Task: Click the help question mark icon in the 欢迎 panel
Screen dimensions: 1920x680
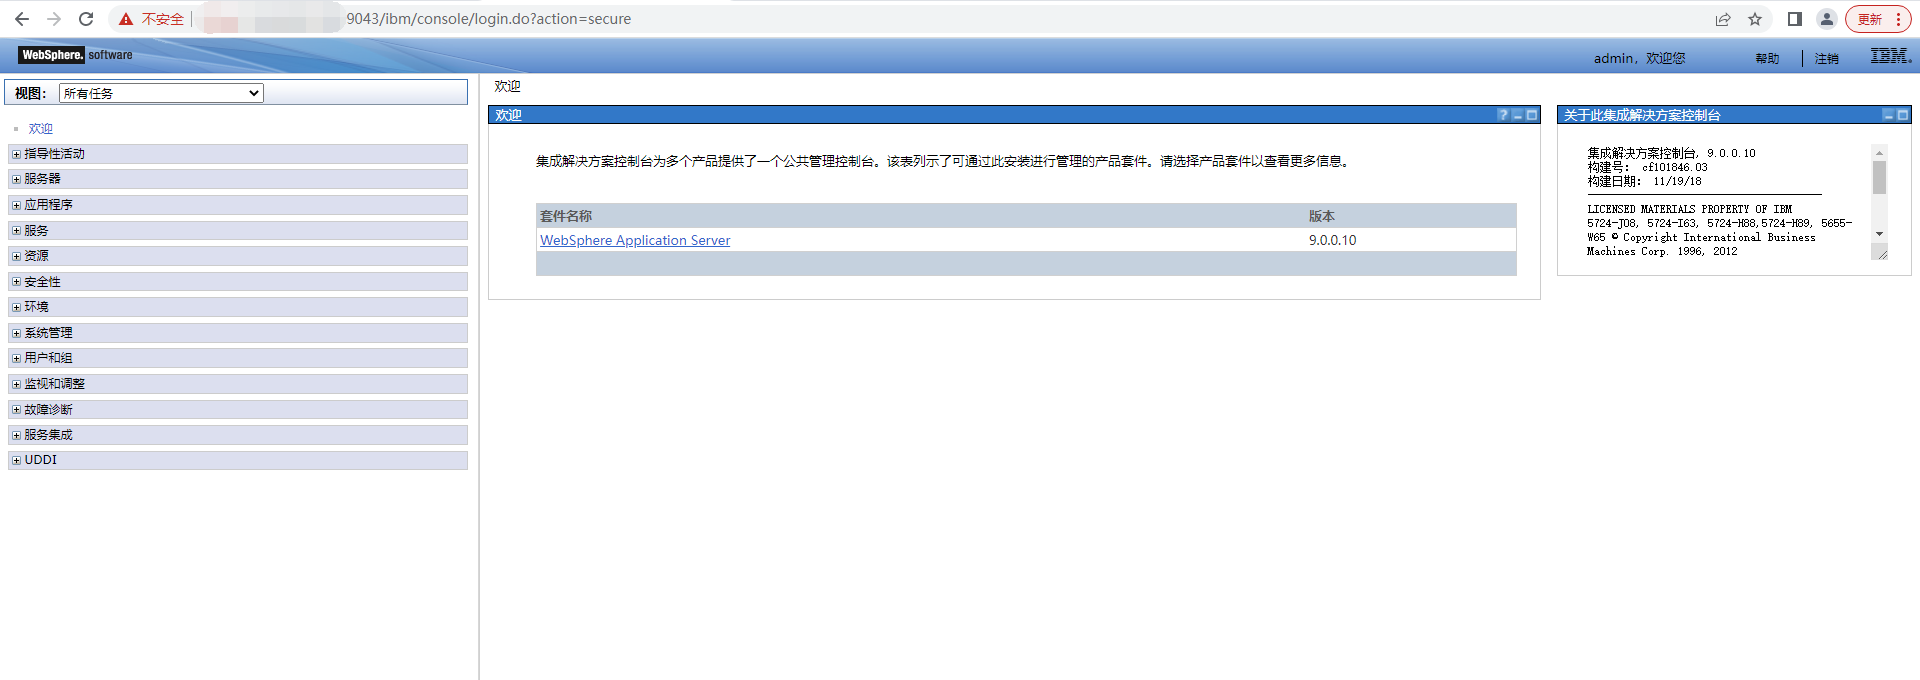Action: coord(1502,115)
